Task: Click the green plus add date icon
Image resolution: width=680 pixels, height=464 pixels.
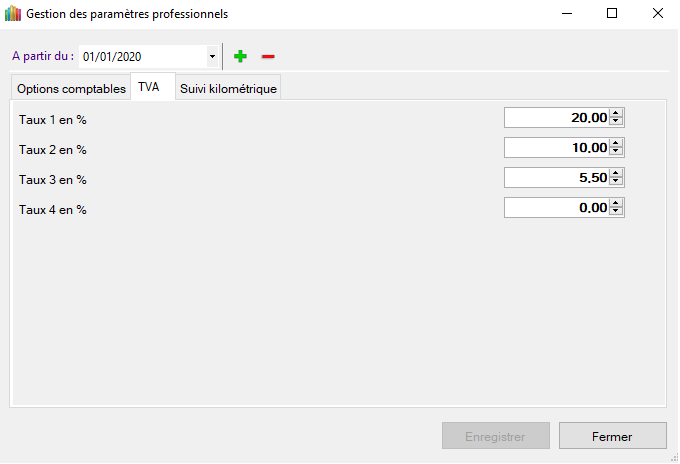Action: coord(240,57)
